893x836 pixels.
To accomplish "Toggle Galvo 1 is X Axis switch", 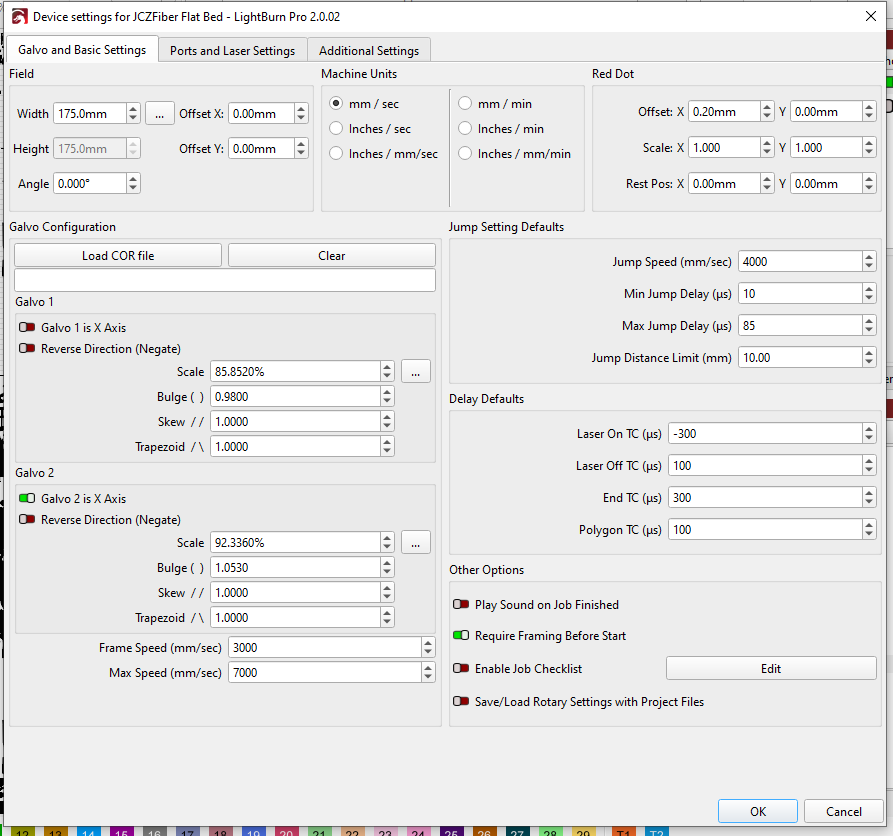I will [x=27, y=328].
